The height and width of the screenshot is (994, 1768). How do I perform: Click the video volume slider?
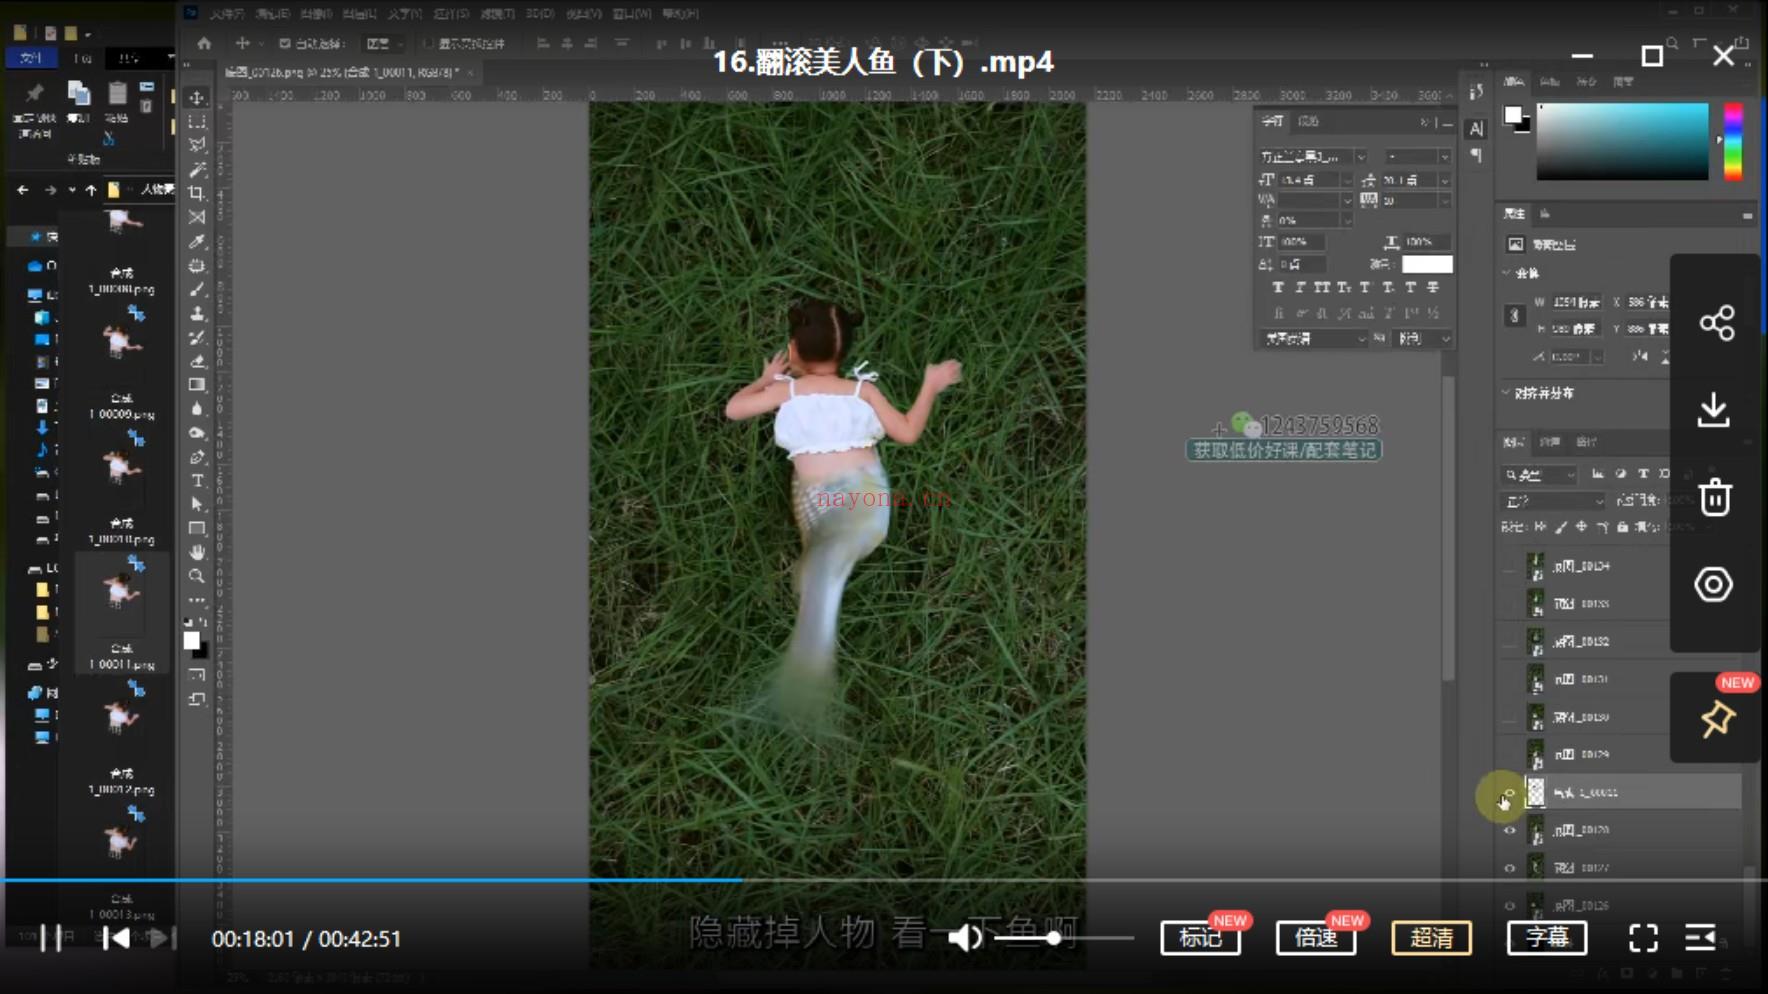[1063, 938]
